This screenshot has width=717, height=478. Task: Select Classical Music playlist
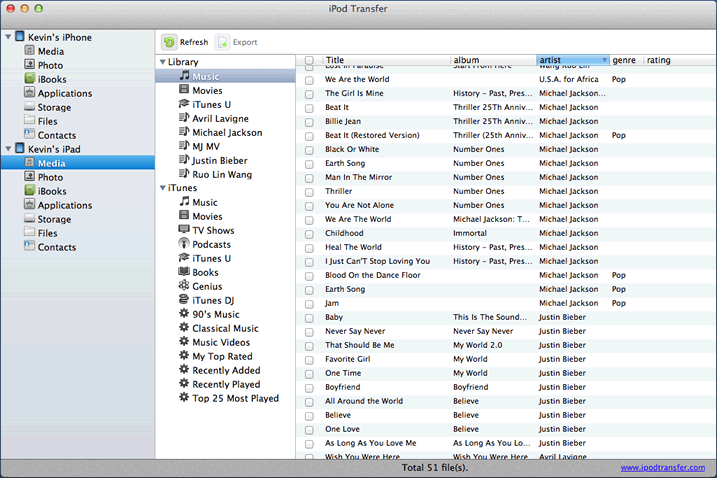[x=225, y=328]
